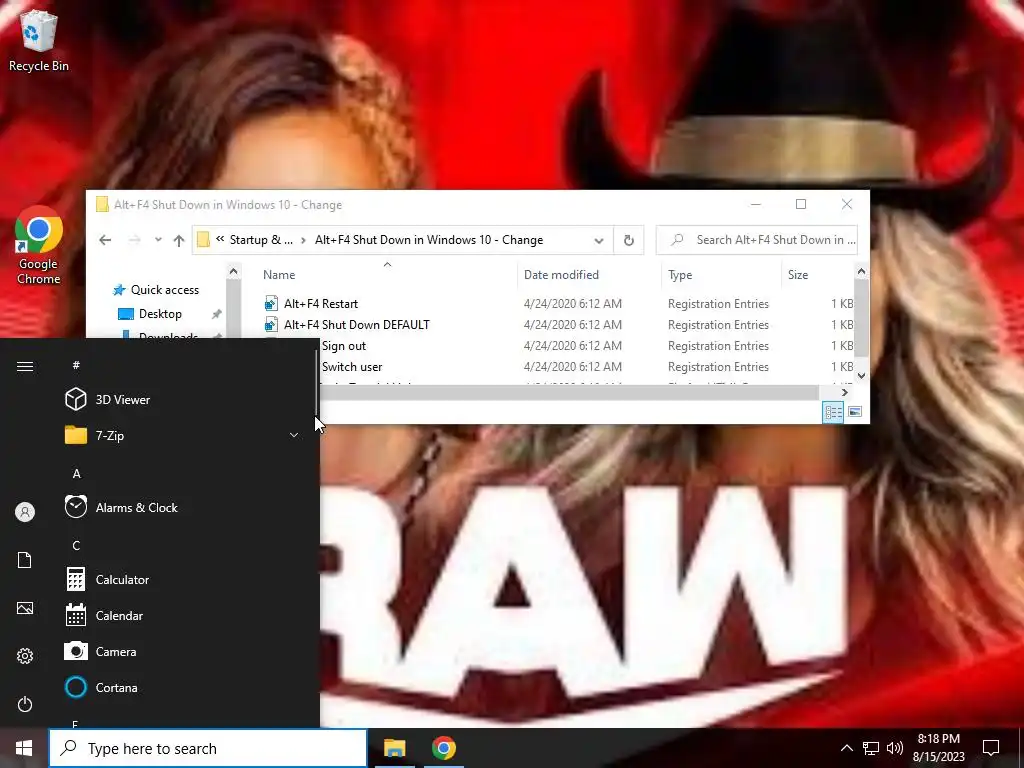Switch to large icons view layout

click(x=855, y=412)
